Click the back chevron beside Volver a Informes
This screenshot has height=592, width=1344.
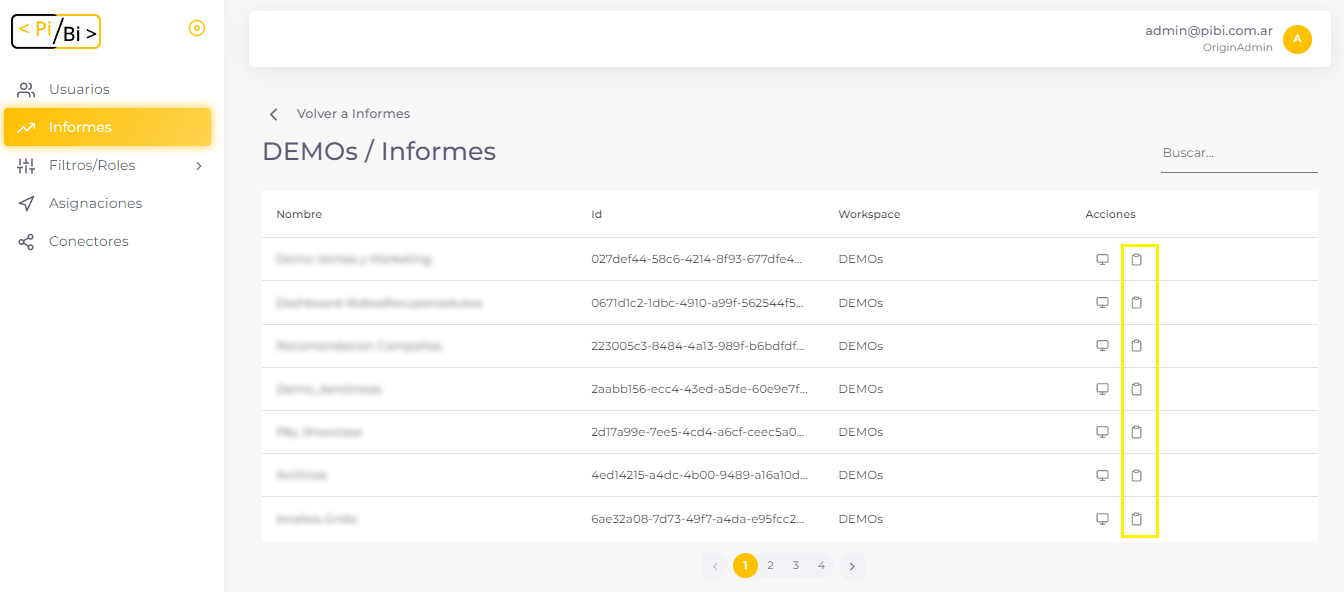[273, 114]
